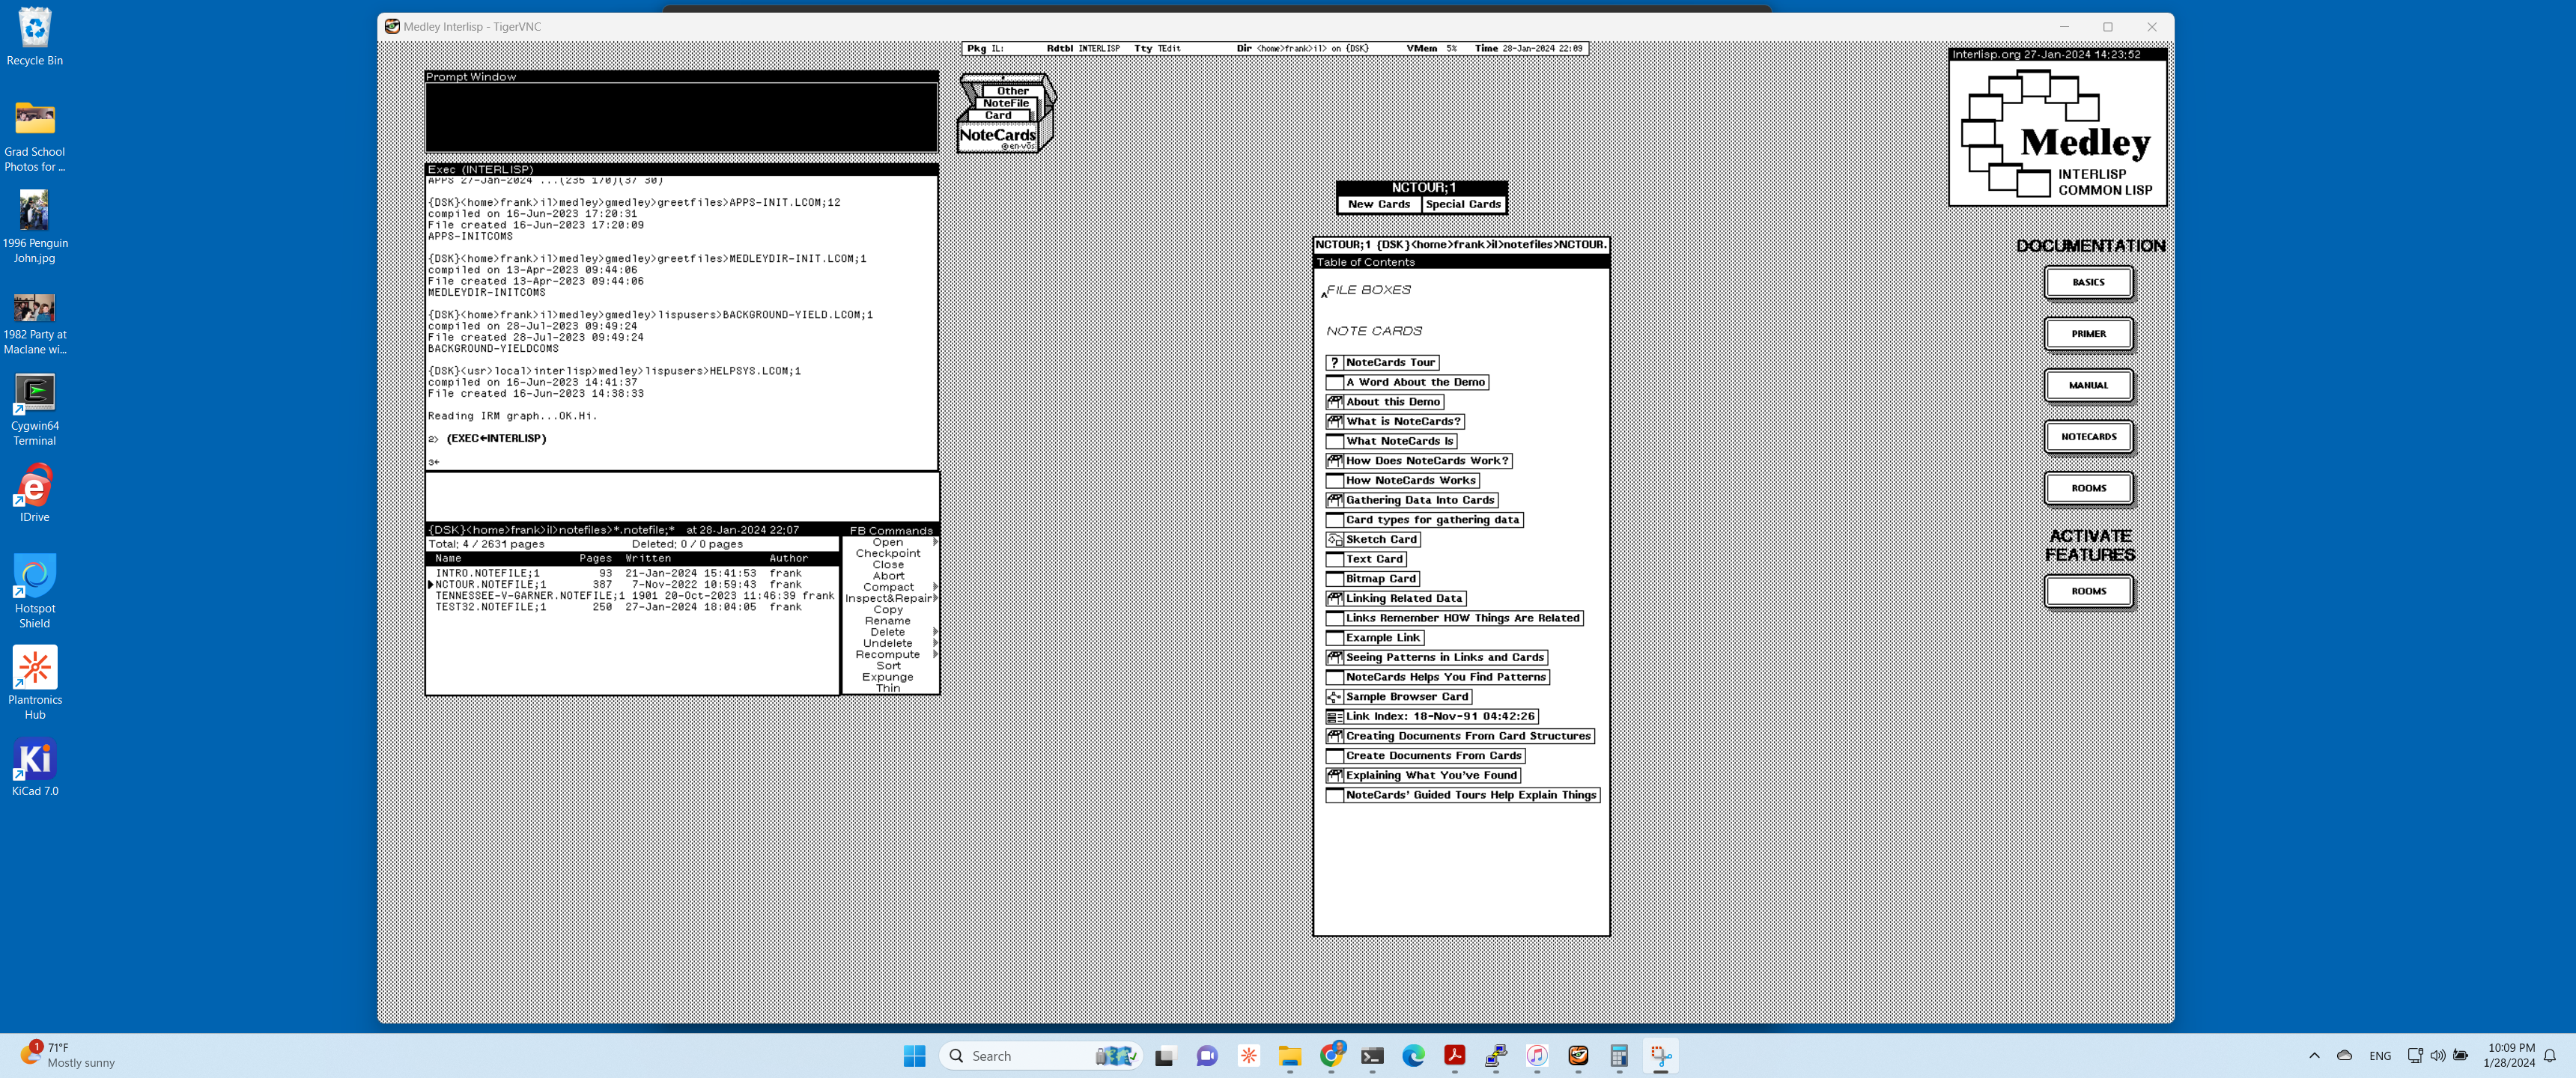Click the Creating Documents From Card Structures icon
Viewport: 2576px width, 1078px height.
pos(1334,736)
